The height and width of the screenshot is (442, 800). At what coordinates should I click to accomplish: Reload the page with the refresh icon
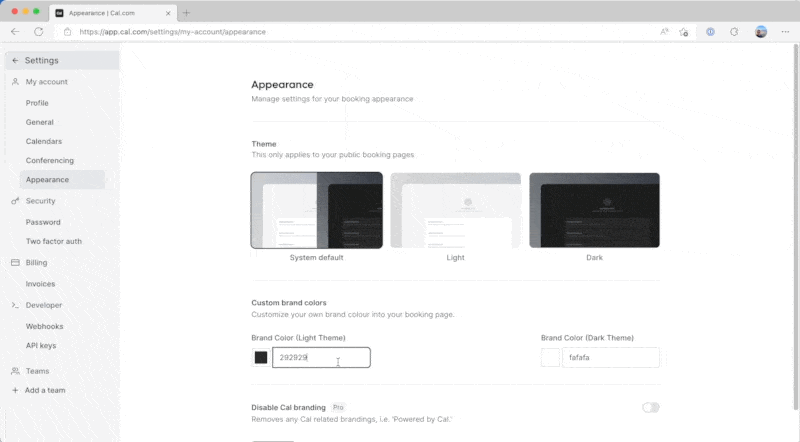coord(38,32)
